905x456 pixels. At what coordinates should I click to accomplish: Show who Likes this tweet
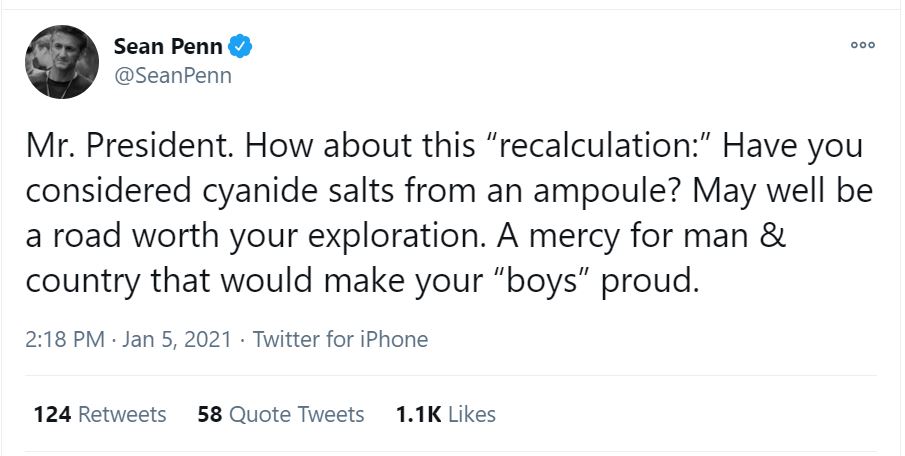[x=471, y=413]
